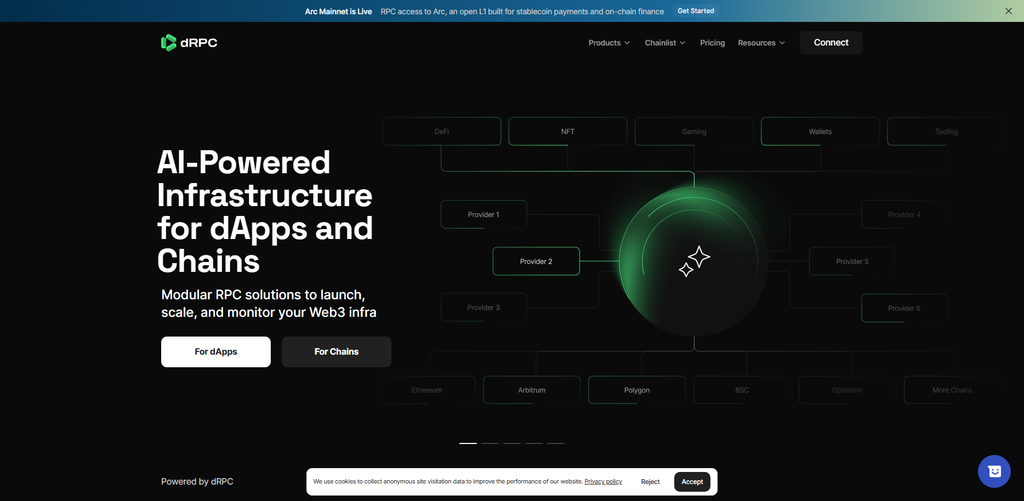Image resolution: width=1024 pixels, height=501 pixels.
Task: Click the Tooling box in diagram
Action: 946,131
